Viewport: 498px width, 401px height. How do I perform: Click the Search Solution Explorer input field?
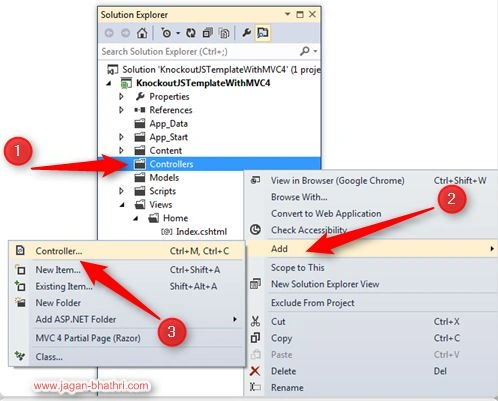click(x=198, y=52)
